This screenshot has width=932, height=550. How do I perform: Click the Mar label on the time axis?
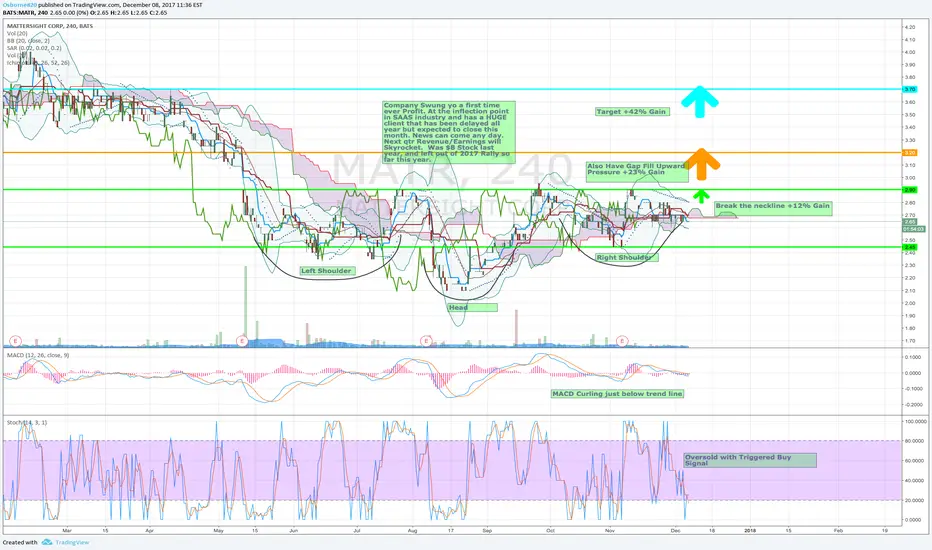67,530
